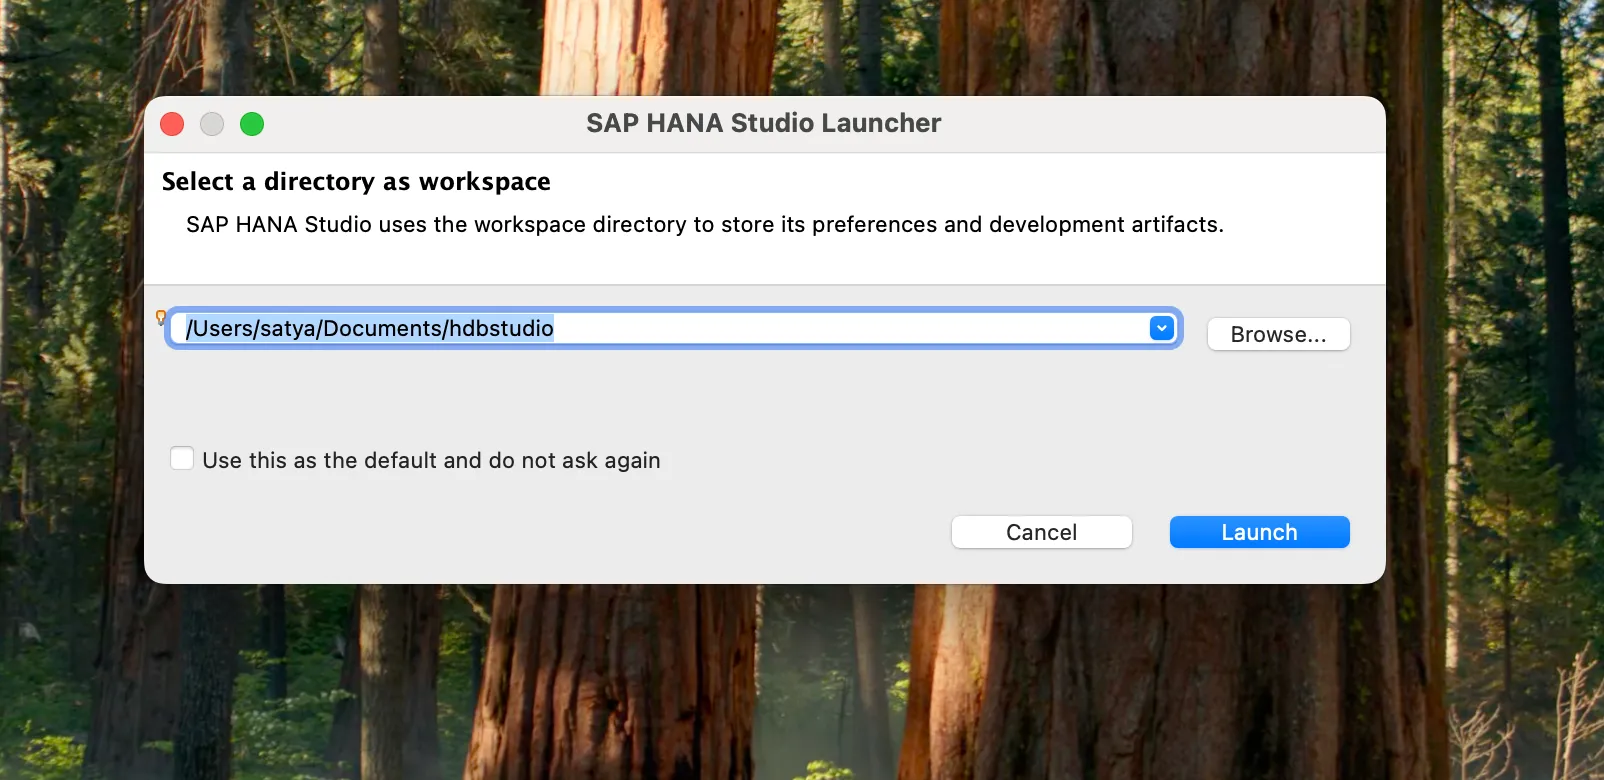Viewport: 1604px width, 780px height.
Task: Click the 'Select a directory as workspace' heading
Action: coord(356,181)
